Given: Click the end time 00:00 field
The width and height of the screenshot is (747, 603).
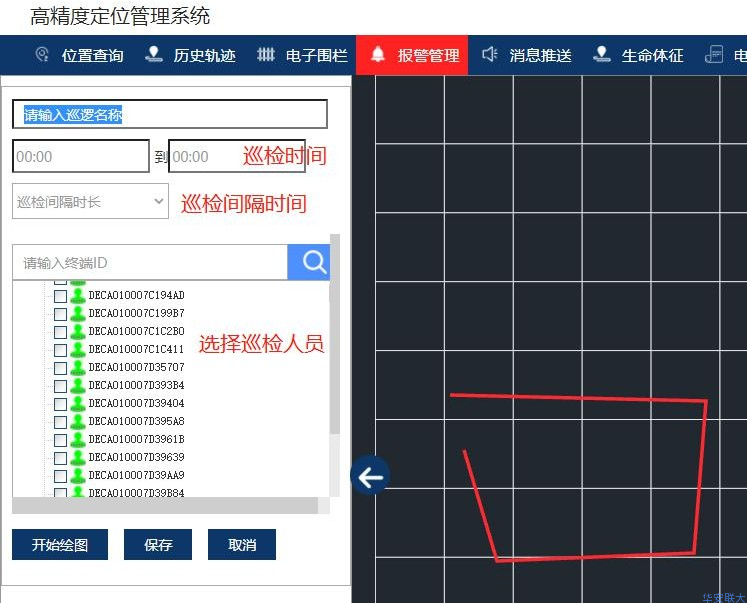Looking at the screenshot, I should pyautogui.click(x=237, y=156).
